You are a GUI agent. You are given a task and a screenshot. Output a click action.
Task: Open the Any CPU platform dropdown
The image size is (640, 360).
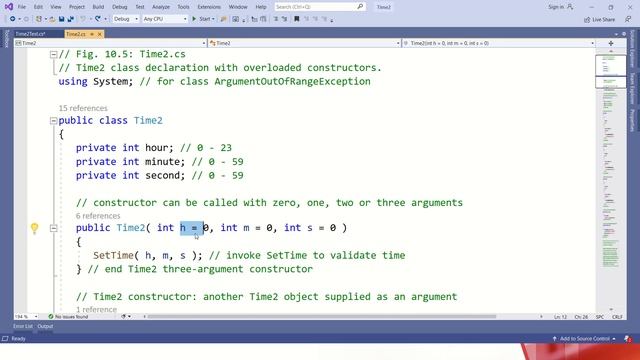coord(165,19)
